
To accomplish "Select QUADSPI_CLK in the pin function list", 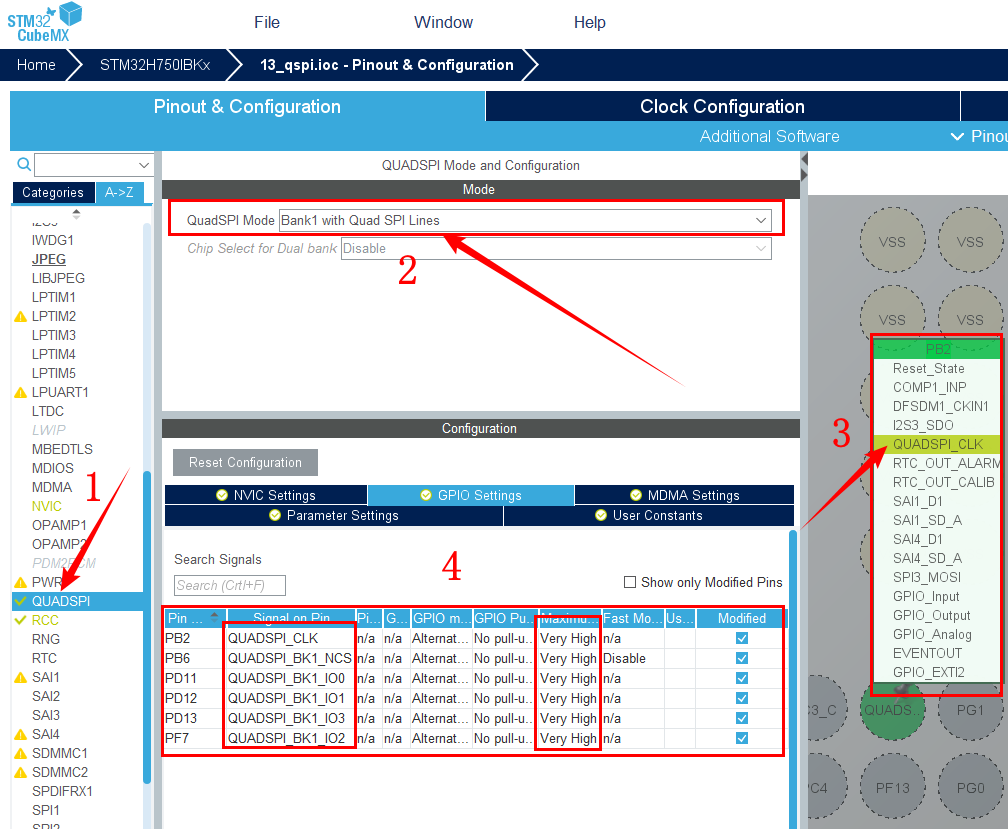I will pos(937,444).
